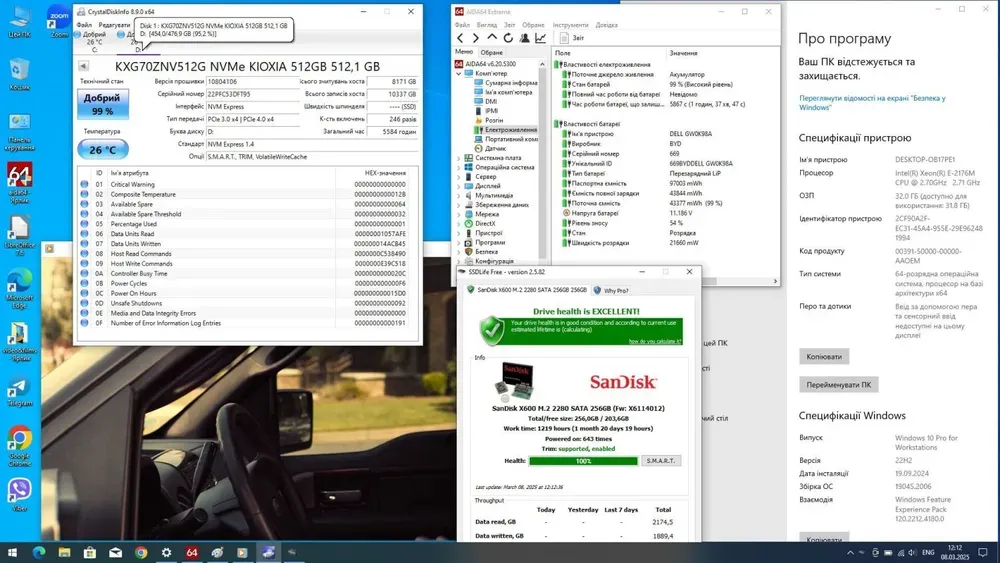1000x563 pixels.
Task: Click the S.M.A.R.T. button in SSDLife
Action: [660, 461]
